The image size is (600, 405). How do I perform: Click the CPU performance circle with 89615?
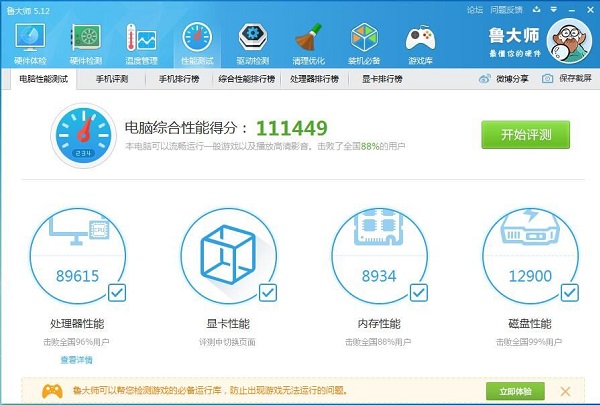(78, 256)
